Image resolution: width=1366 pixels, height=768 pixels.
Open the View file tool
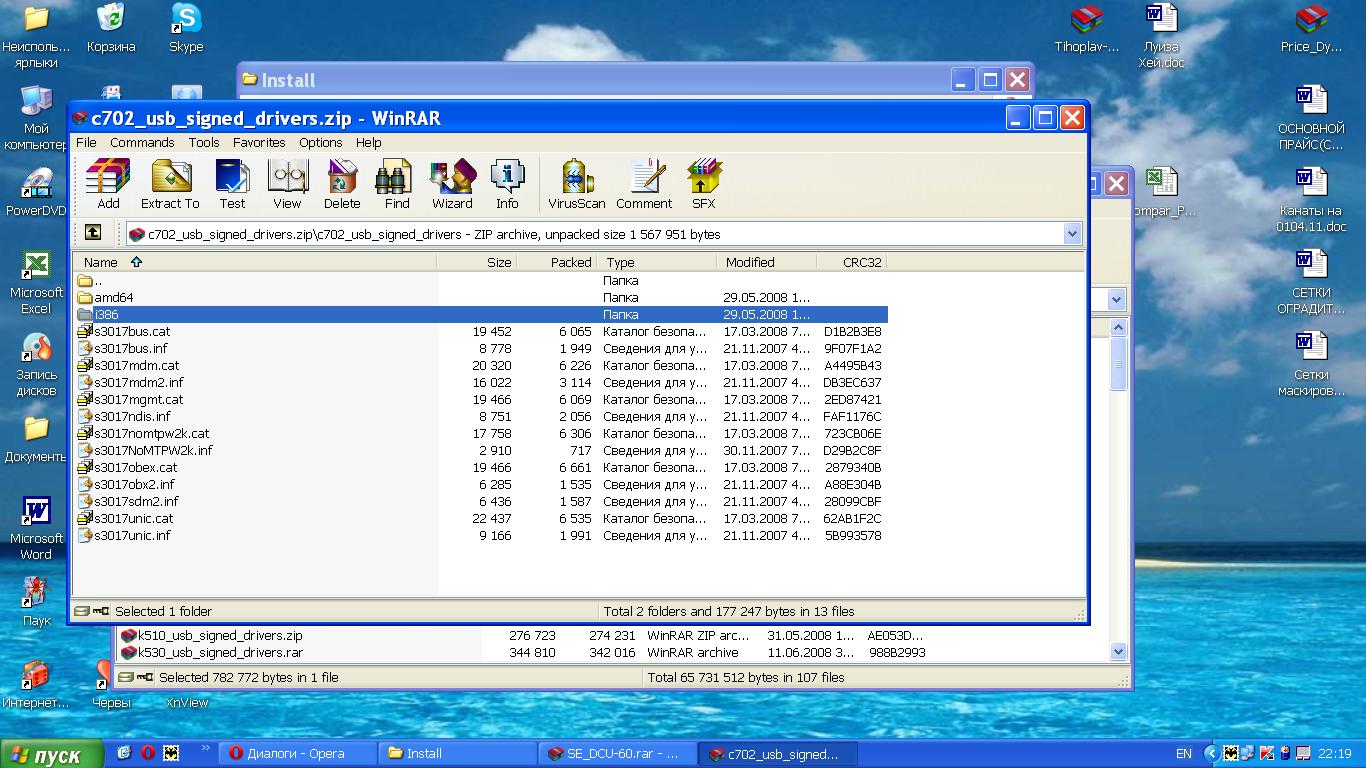(x=287, y=184)
